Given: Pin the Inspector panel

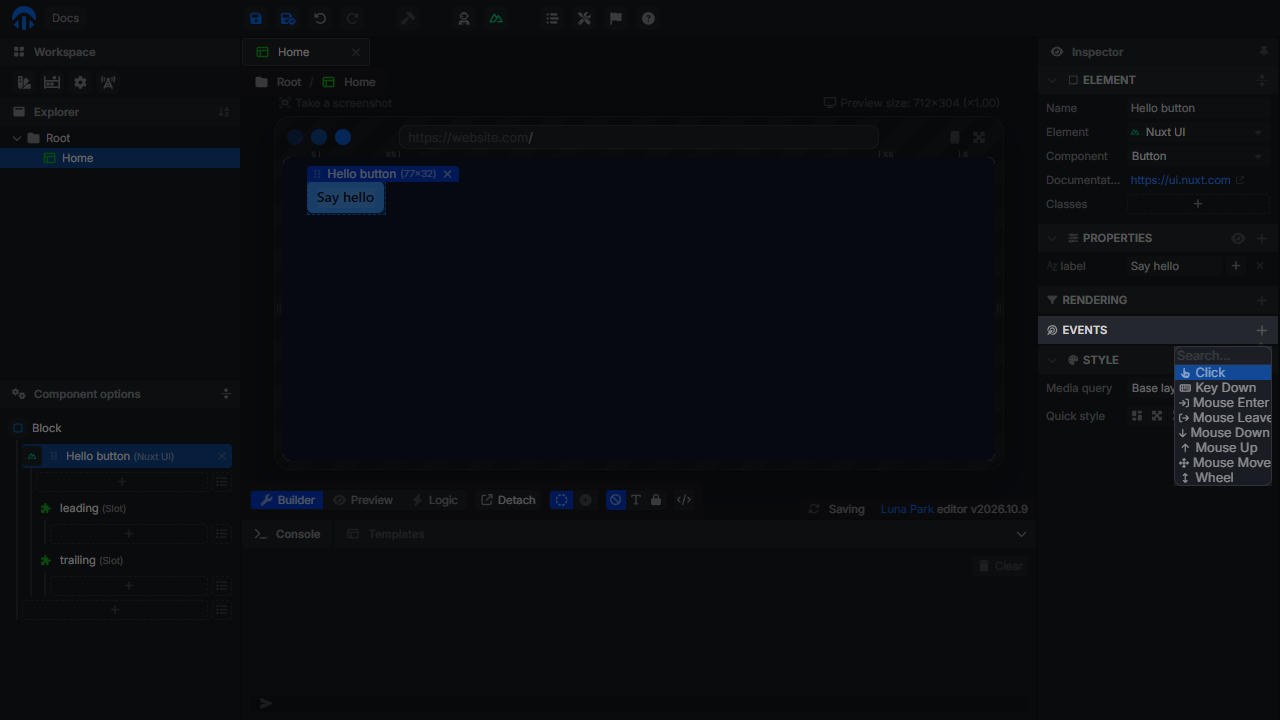Looking at the screenshot, I should pos(1264,51).
